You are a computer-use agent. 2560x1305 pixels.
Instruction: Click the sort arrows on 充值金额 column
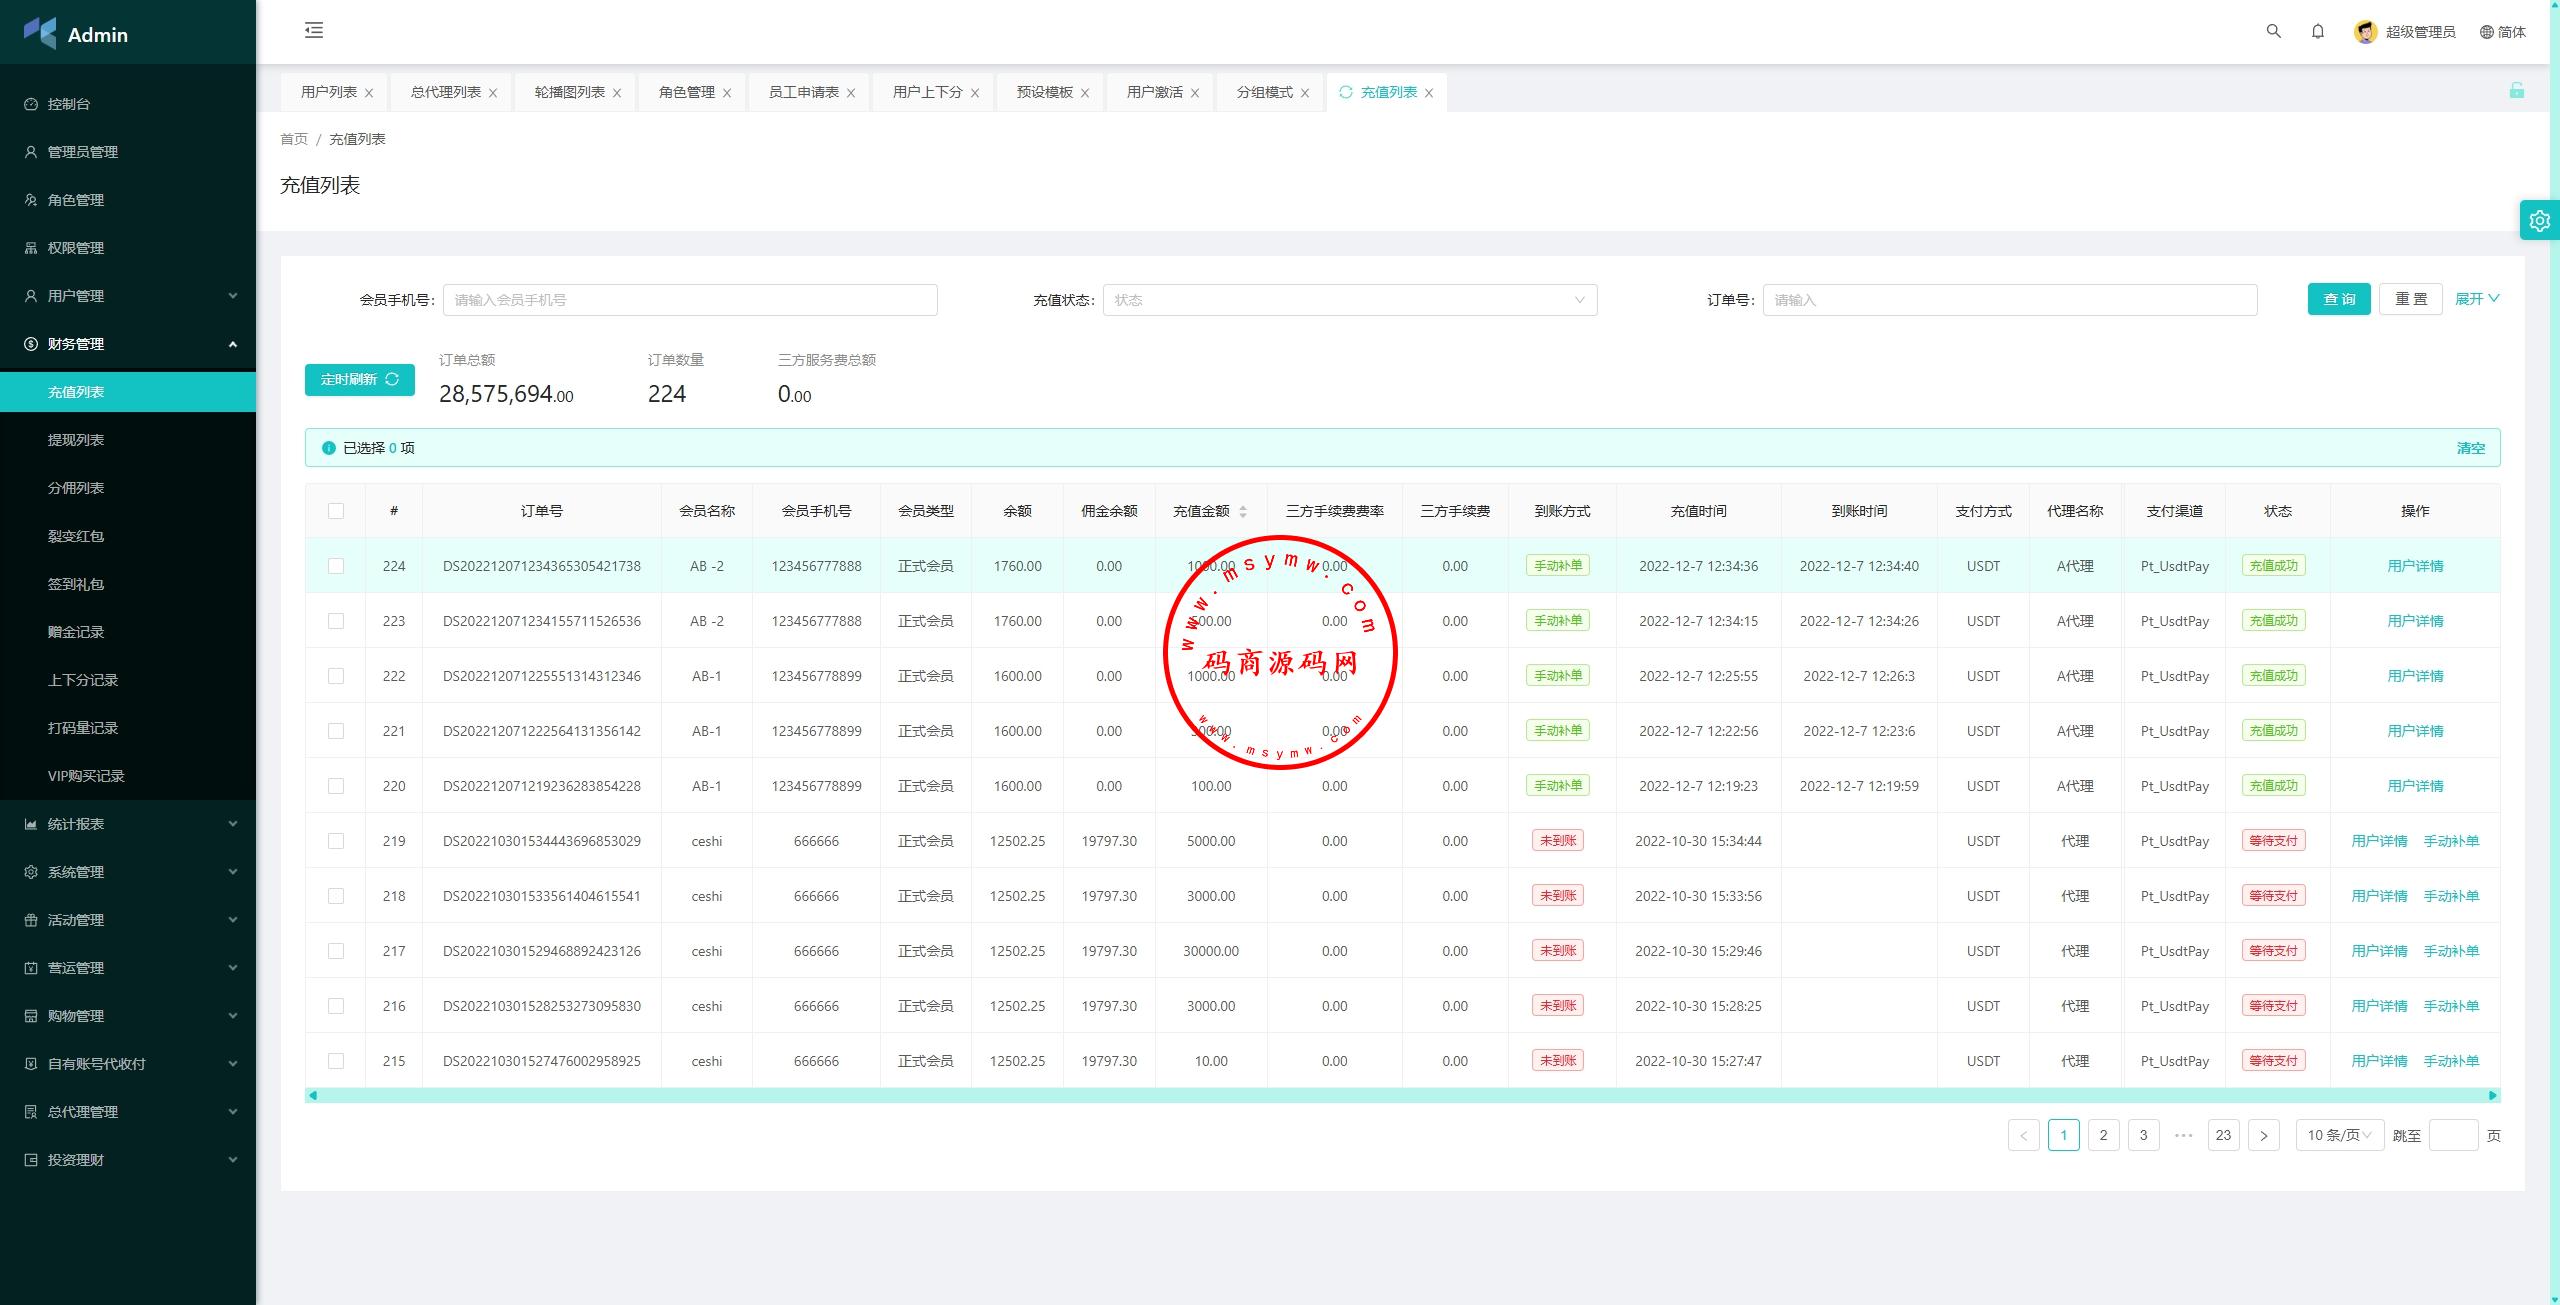(x=1243, y=511)
